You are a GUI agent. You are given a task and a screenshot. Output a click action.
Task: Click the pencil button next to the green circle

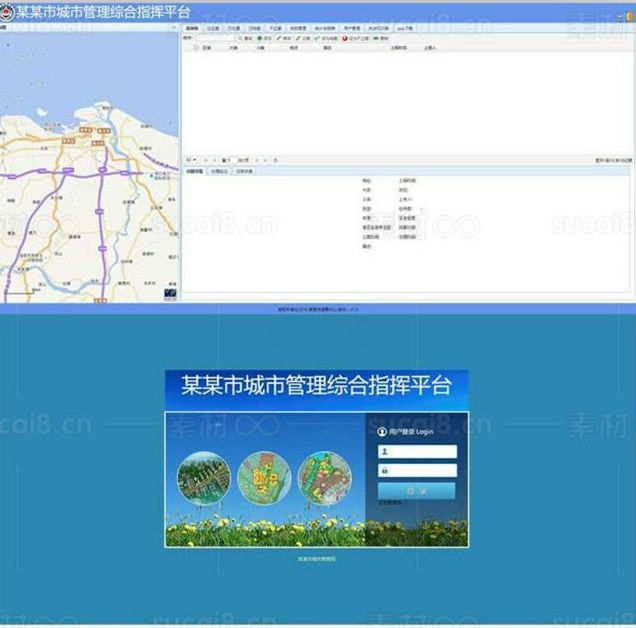click(x=284, y=38)
